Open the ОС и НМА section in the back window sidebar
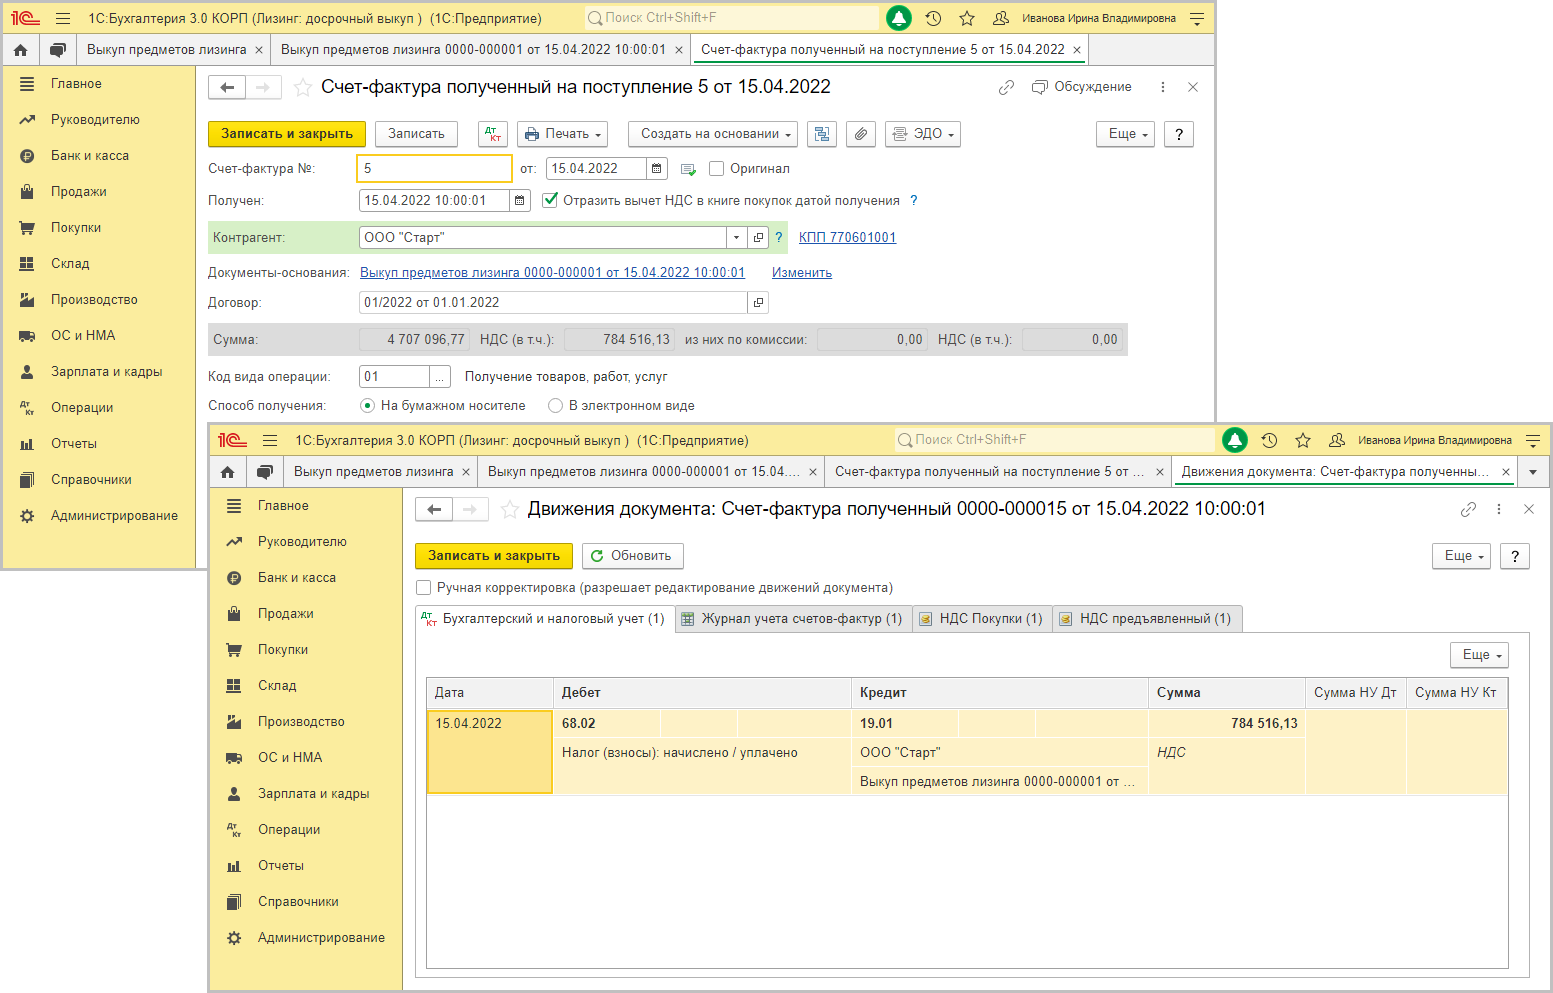The width and height of the screenshot is (1553, 993). pyautogui.click(x=83, y=336)
